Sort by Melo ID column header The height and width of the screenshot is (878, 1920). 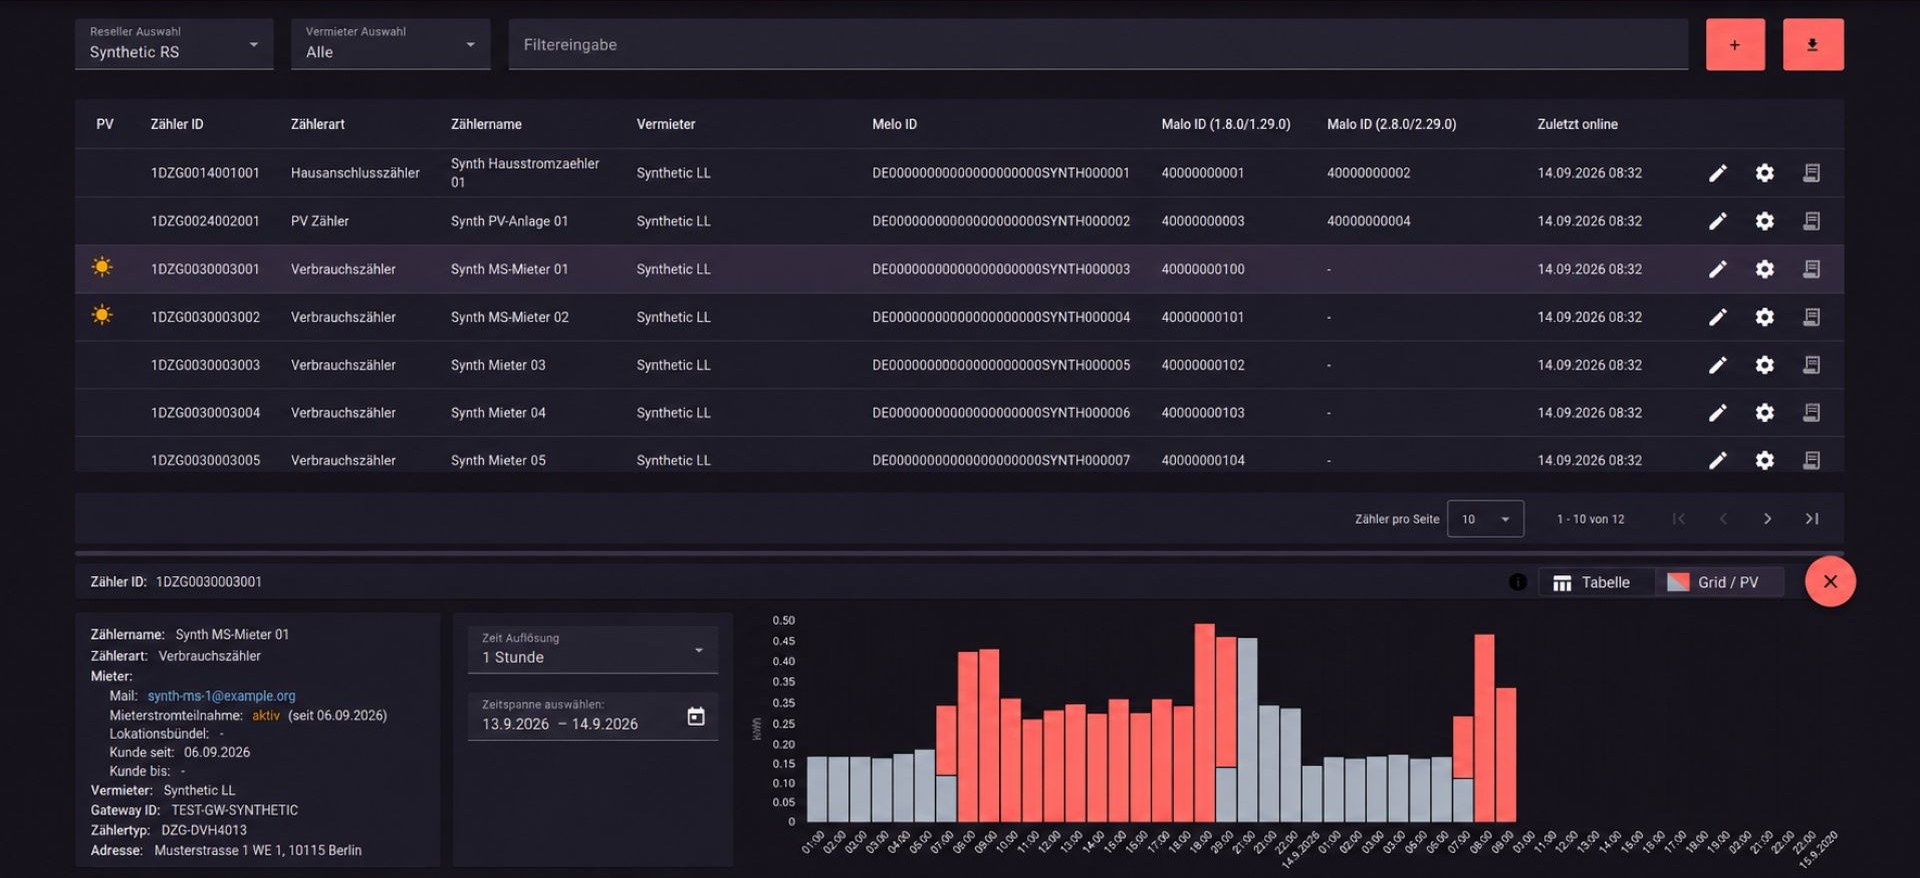click(x=894, y=124)
